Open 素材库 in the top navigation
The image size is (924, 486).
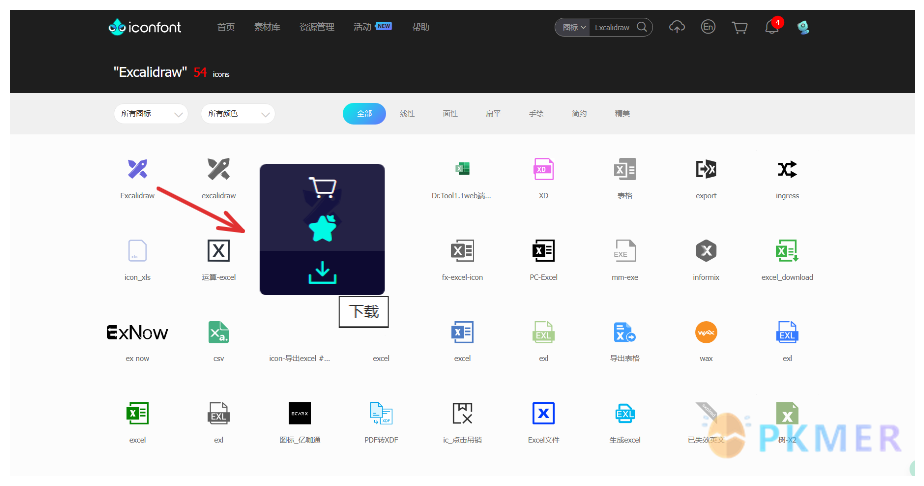click(267, 27)
